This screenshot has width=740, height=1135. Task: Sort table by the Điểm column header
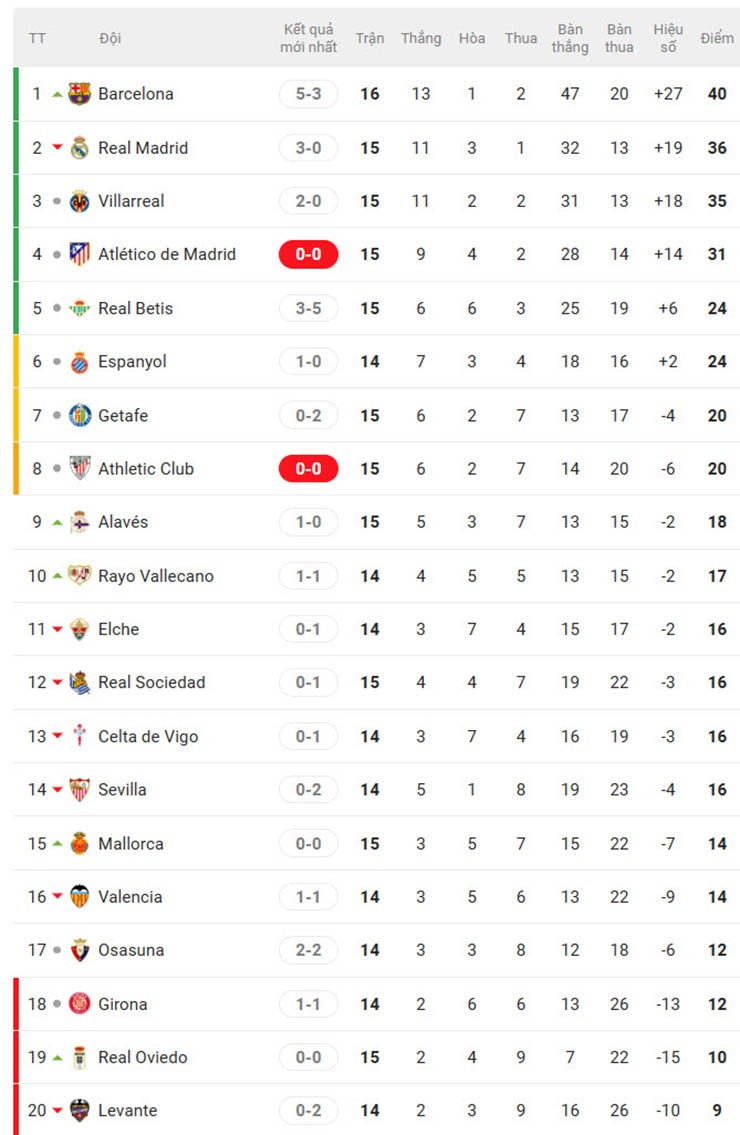click(716, 38)
